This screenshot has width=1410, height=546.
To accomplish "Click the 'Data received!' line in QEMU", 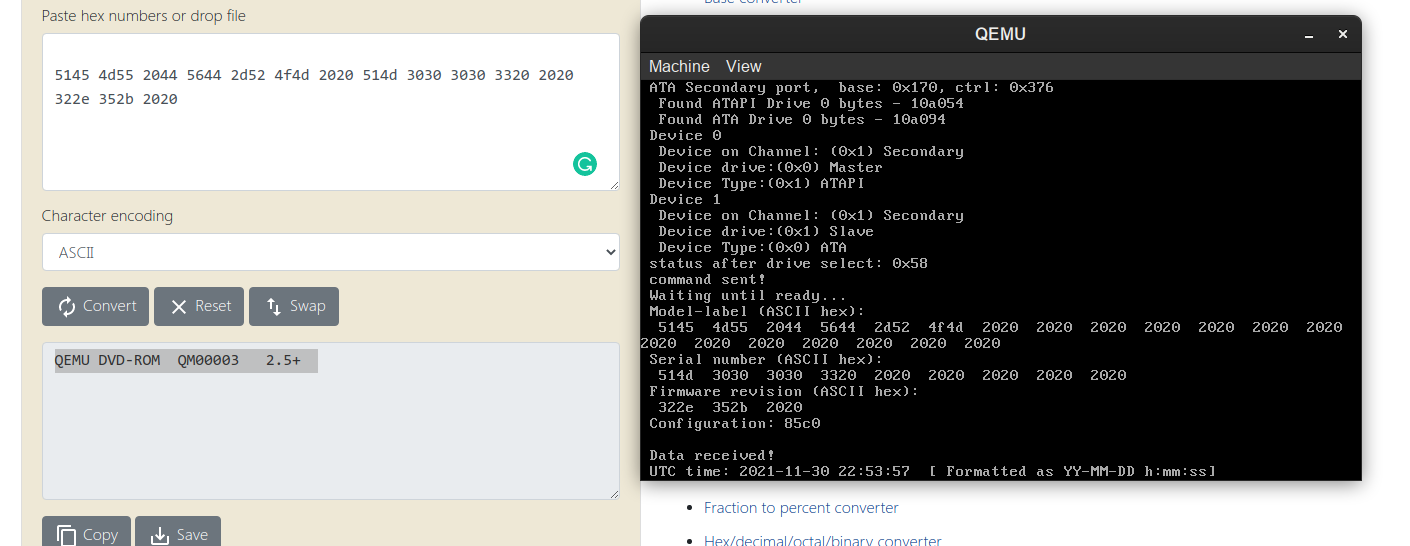I will (712, 455).
